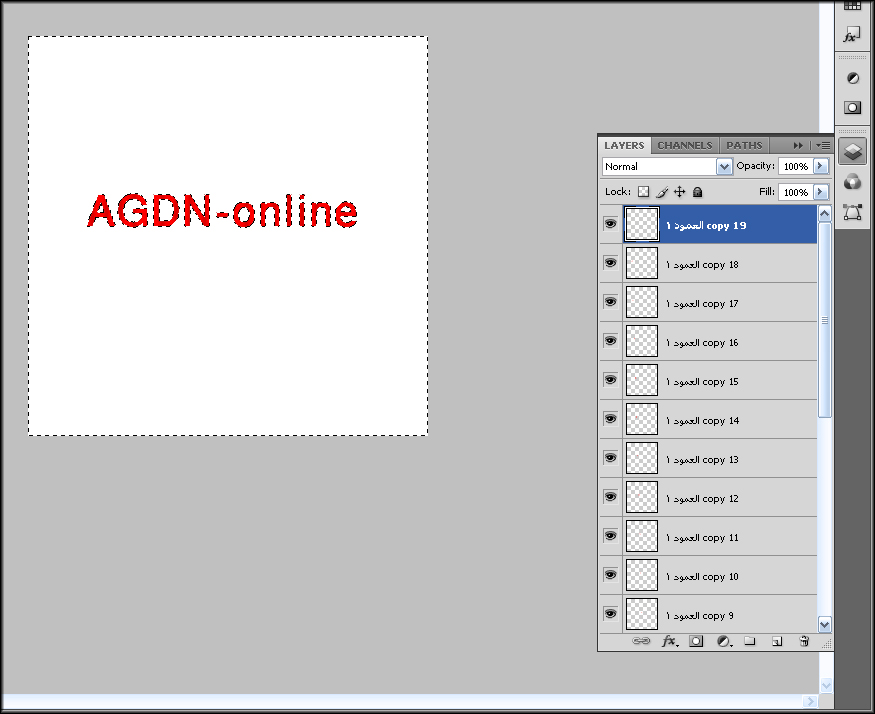Click canvas vertical scroll down arrow
This screenshot has width=875, height=714.
[826, 685]
